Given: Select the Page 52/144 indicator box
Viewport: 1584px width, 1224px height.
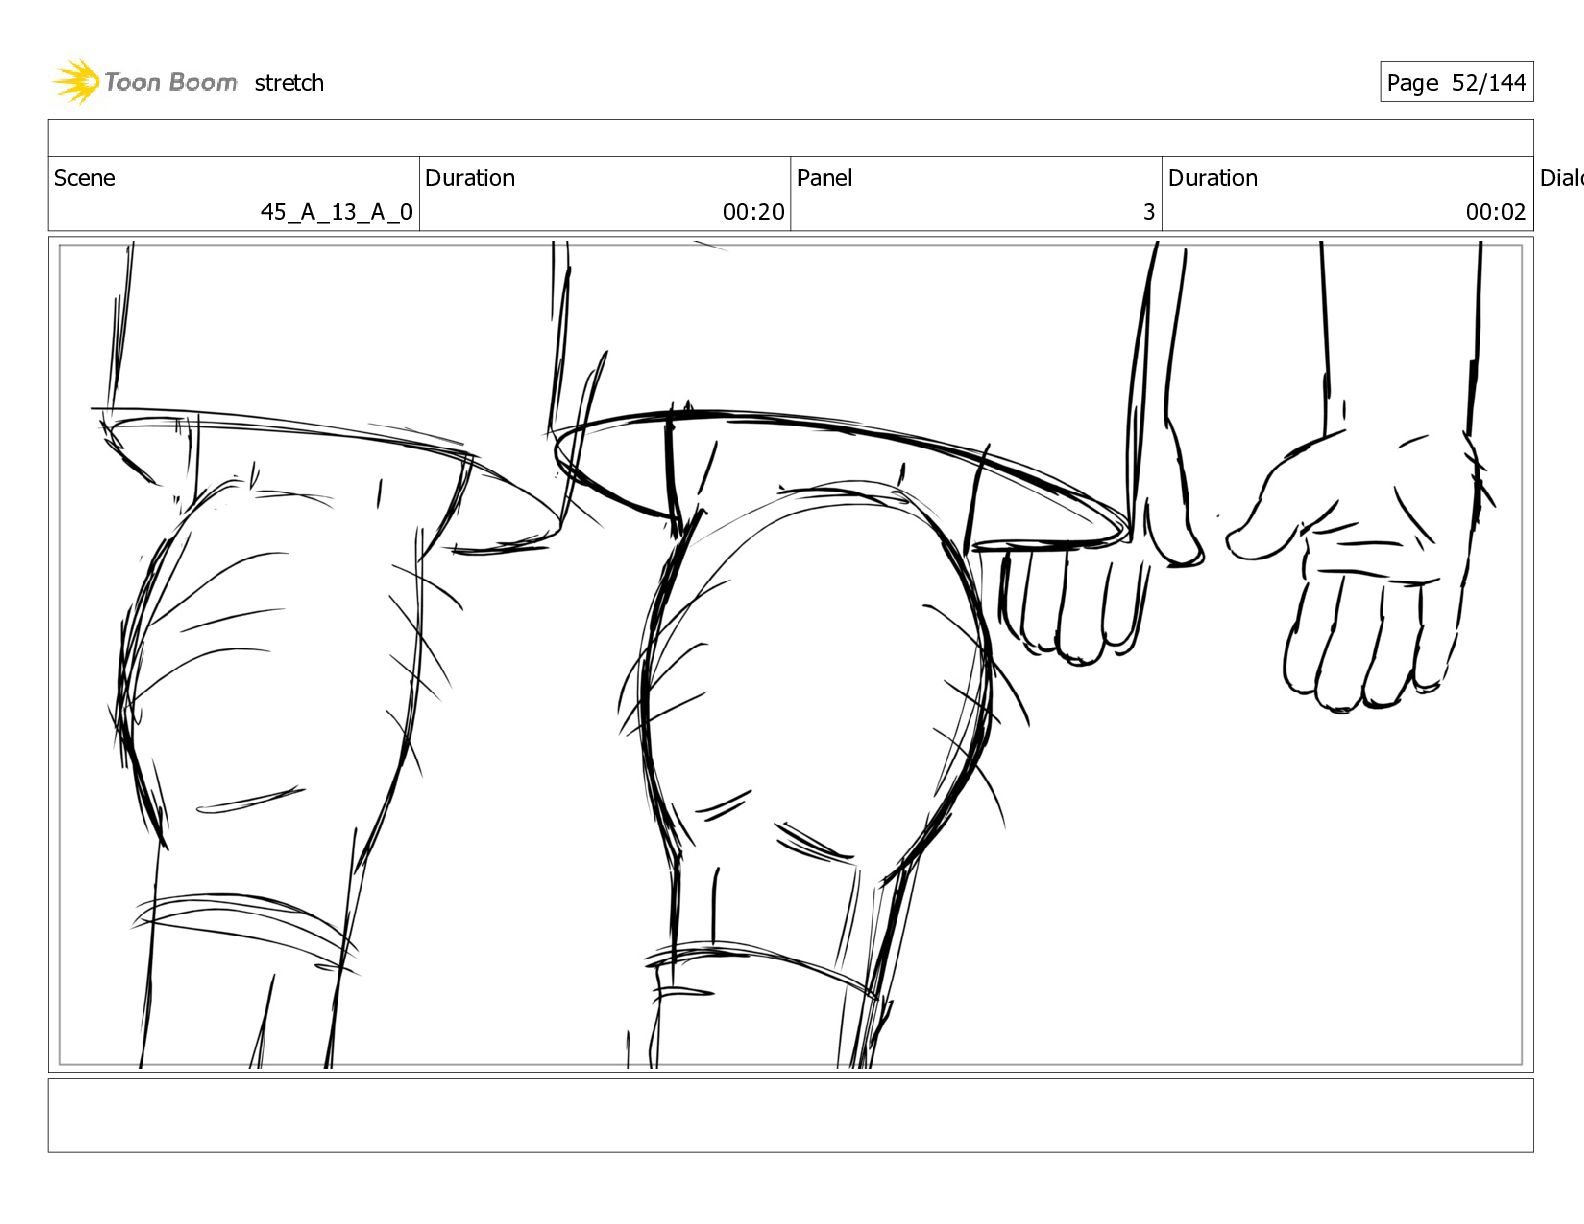Looking at the screenshot, I should tap(1456, 83).
